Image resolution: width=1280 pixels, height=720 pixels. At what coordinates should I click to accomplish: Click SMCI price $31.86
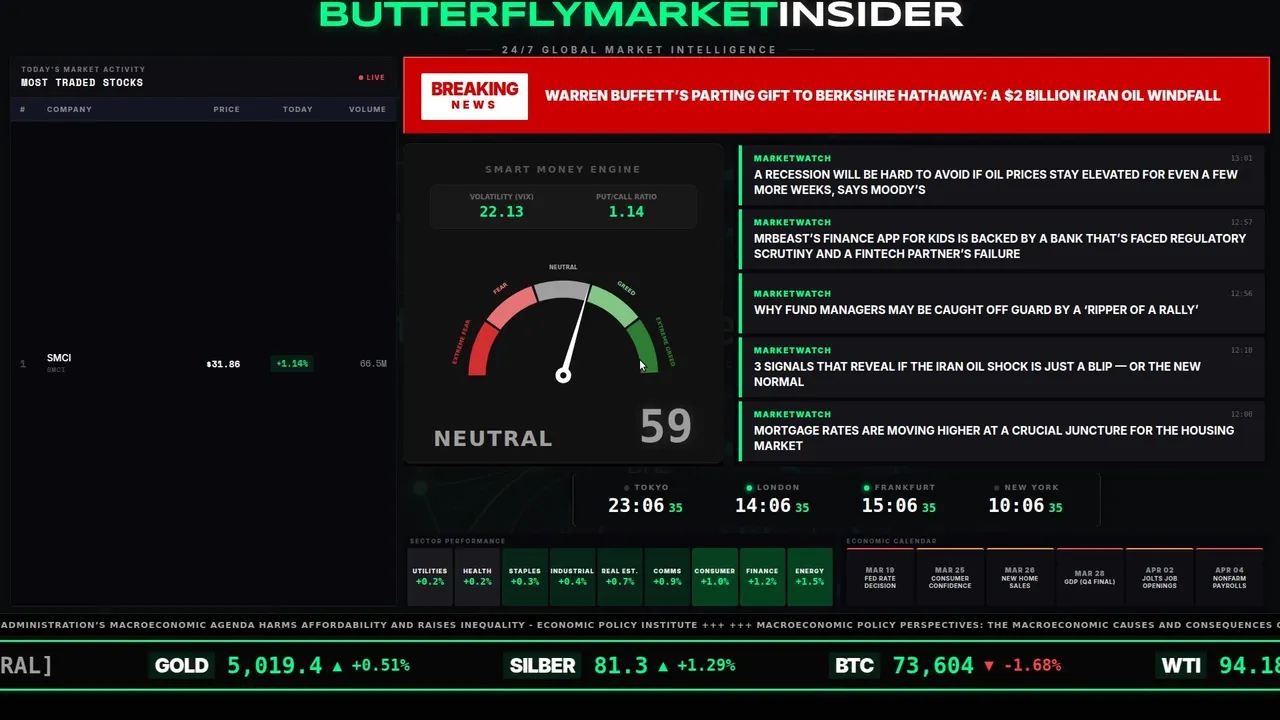(x=223, y=364)
